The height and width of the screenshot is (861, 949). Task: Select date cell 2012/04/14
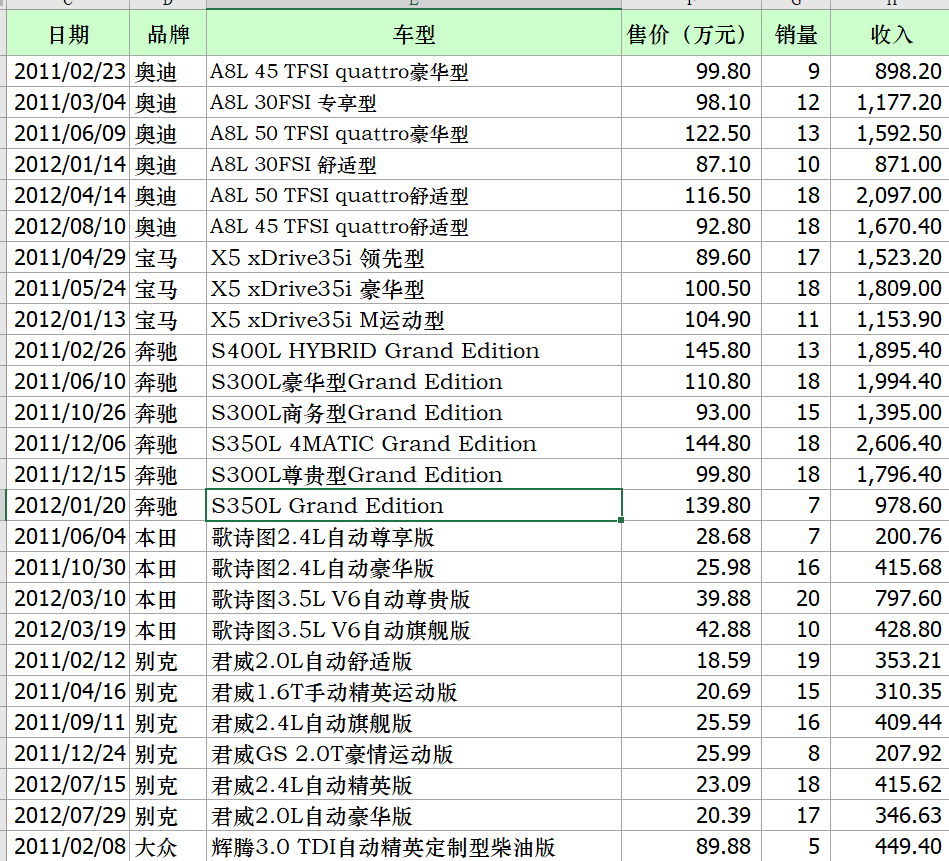[68, 195]
